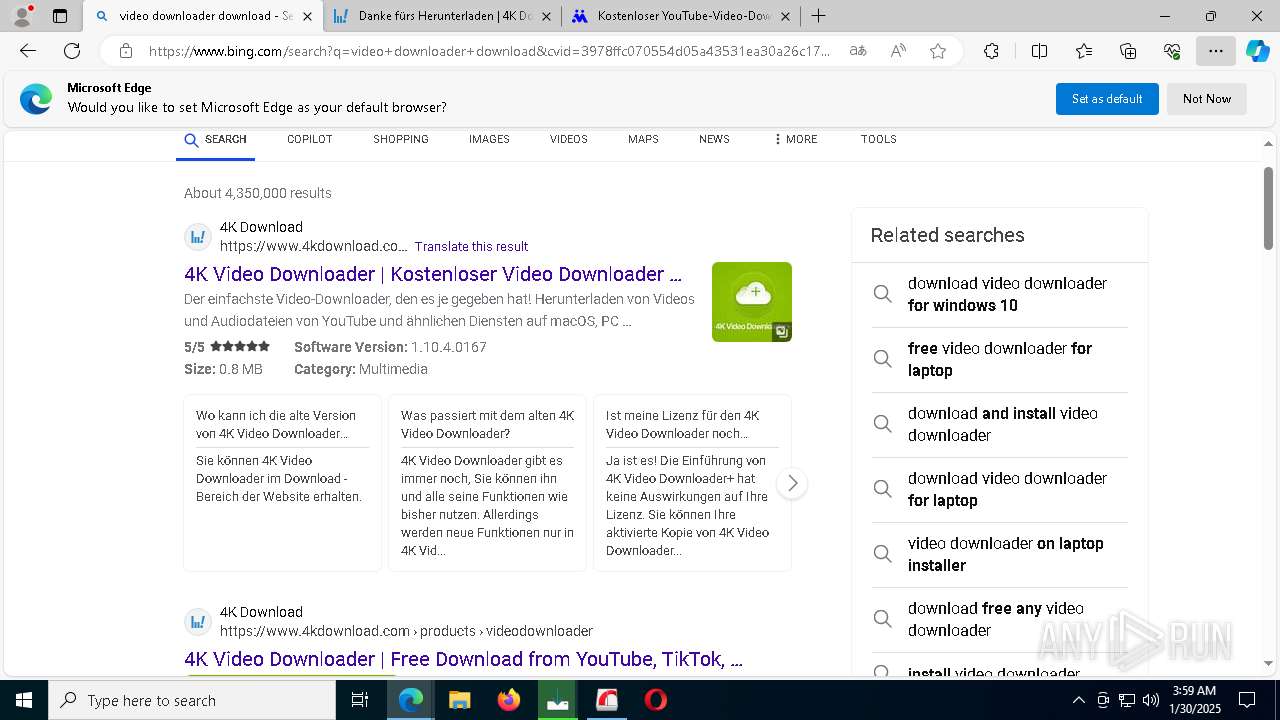Open the taskbar clock and date
This screenshot has height=720, width=1280.
(1194, 700)
